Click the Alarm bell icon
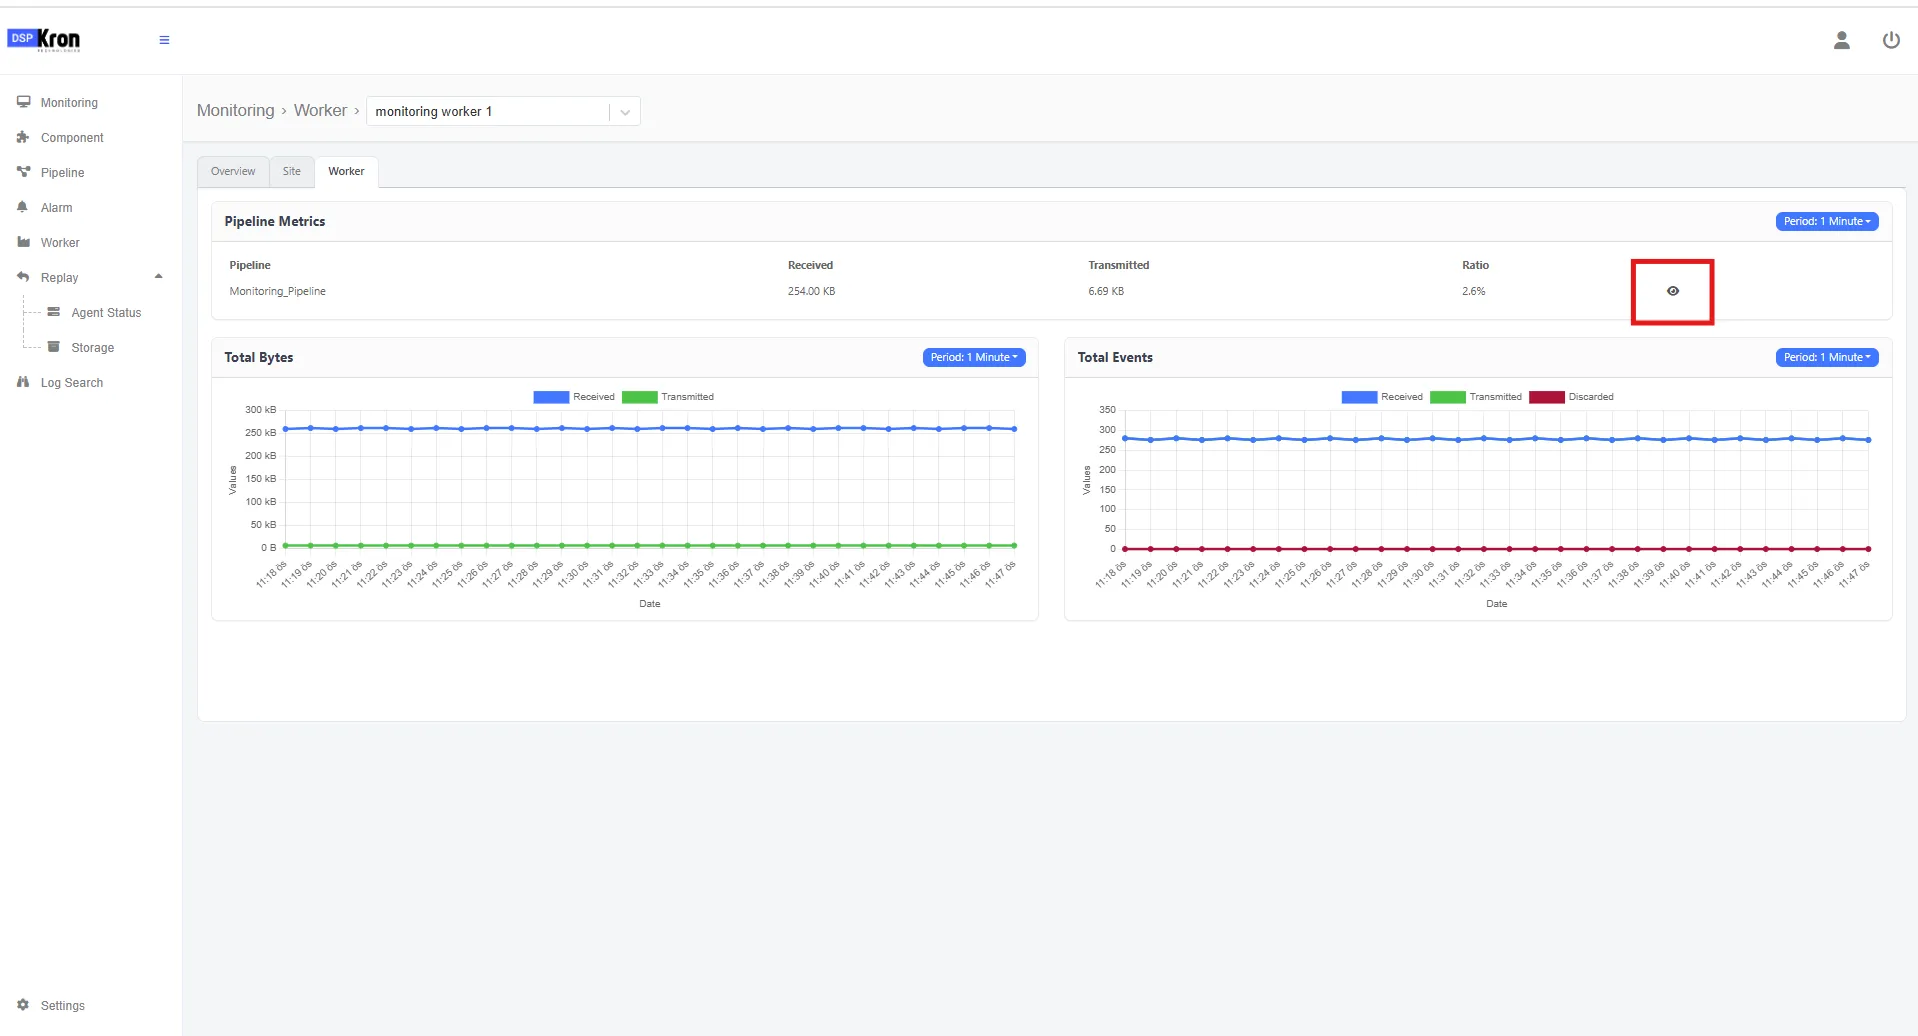 point(23,207)
